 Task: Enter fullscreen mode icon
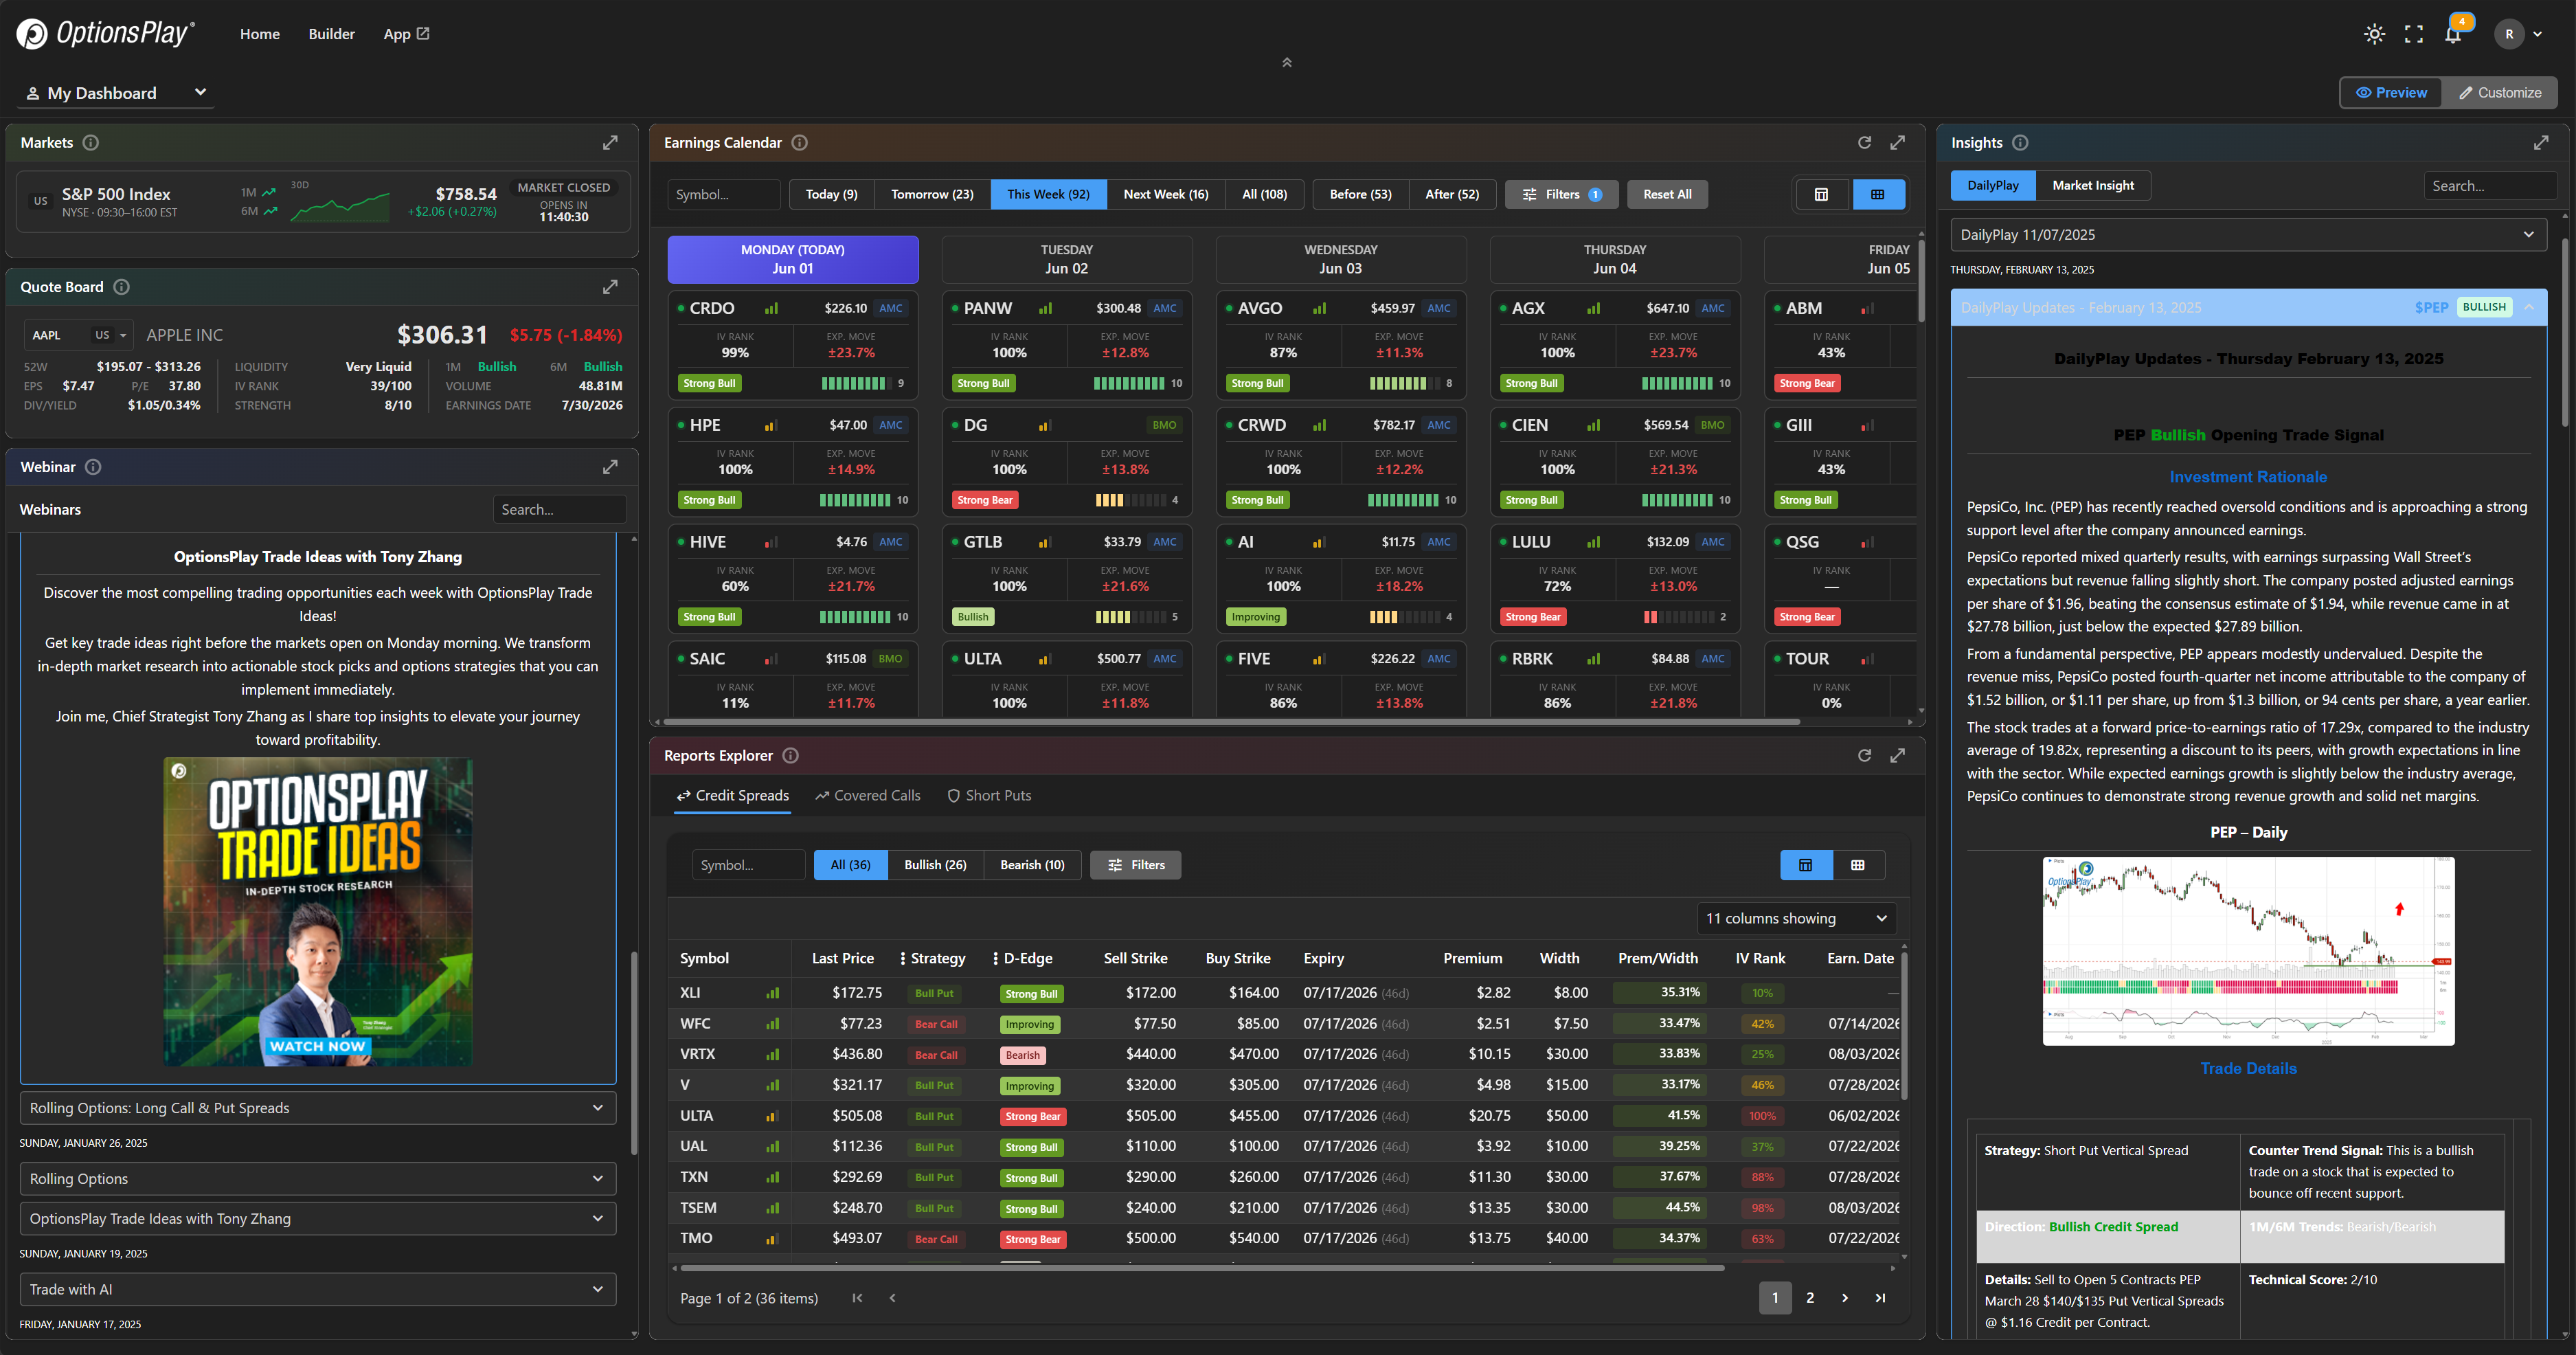(x=2414, y=34)
